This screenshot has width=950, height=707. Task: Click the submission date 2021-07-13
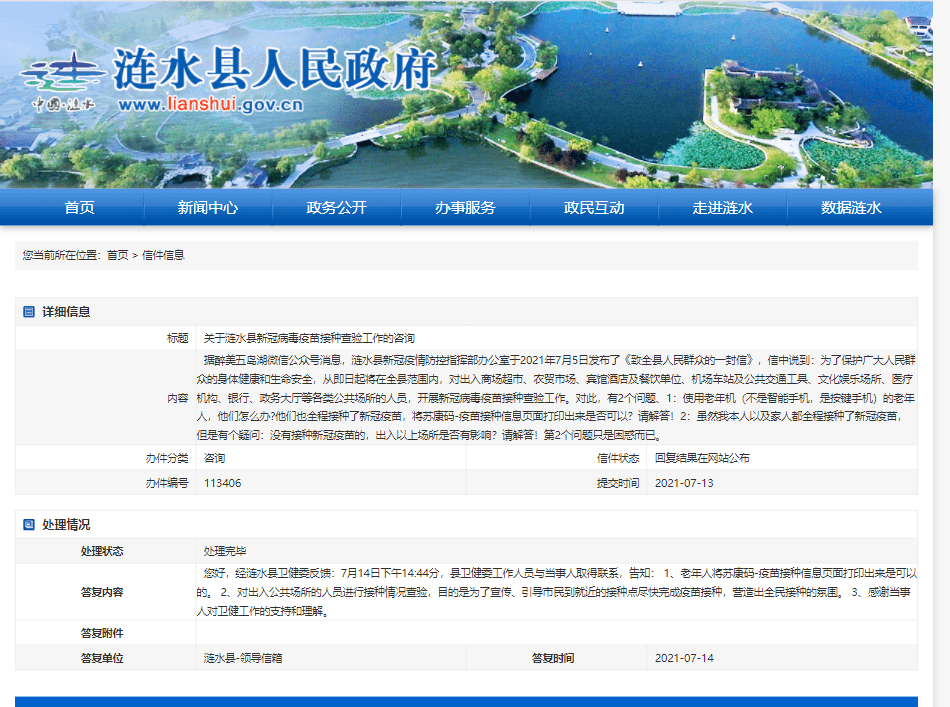point(684,483)
